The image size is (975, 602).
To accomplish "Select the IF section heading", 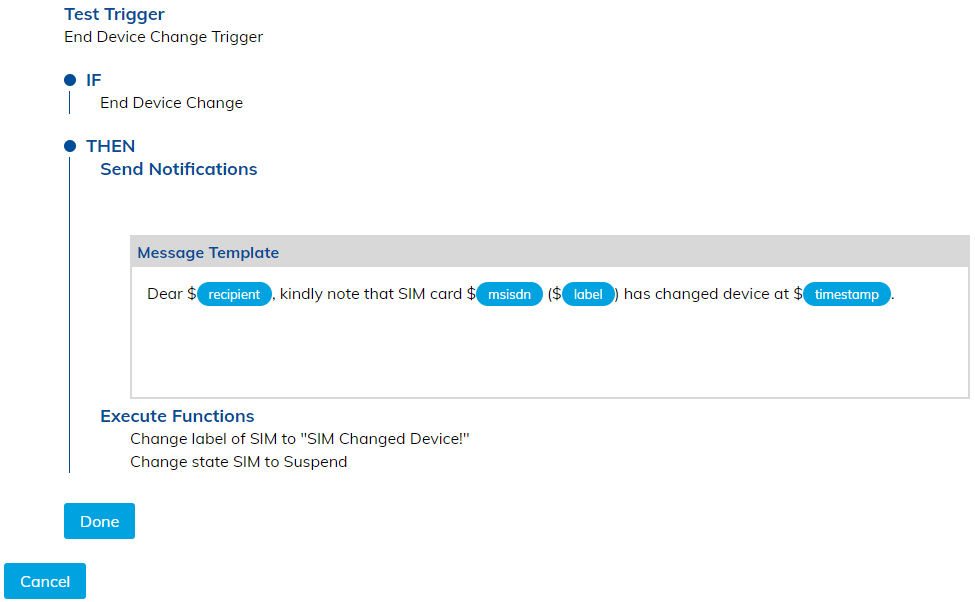I will [x=93, y=80].
